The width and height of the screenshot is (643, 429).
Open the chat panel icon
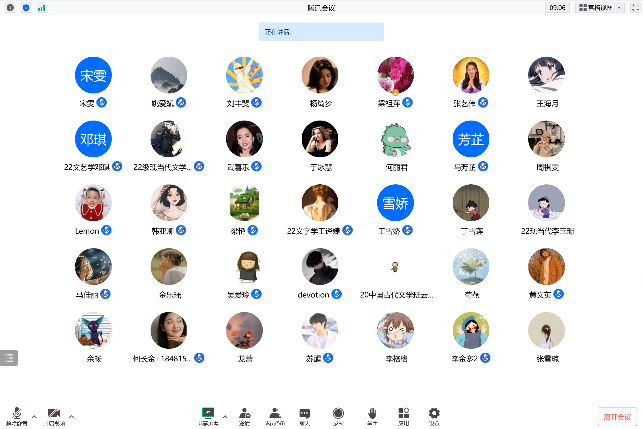305,415
